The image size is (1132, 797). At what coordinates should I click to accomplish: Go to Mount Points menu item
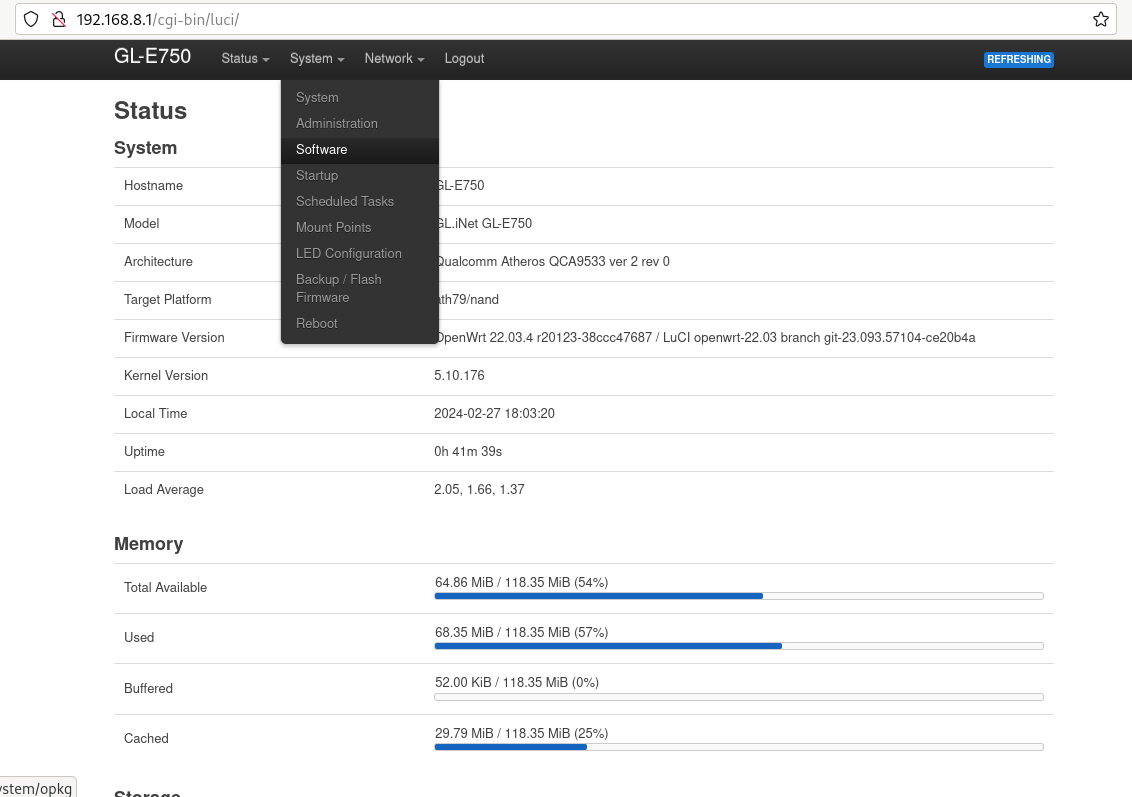point(333,228)
